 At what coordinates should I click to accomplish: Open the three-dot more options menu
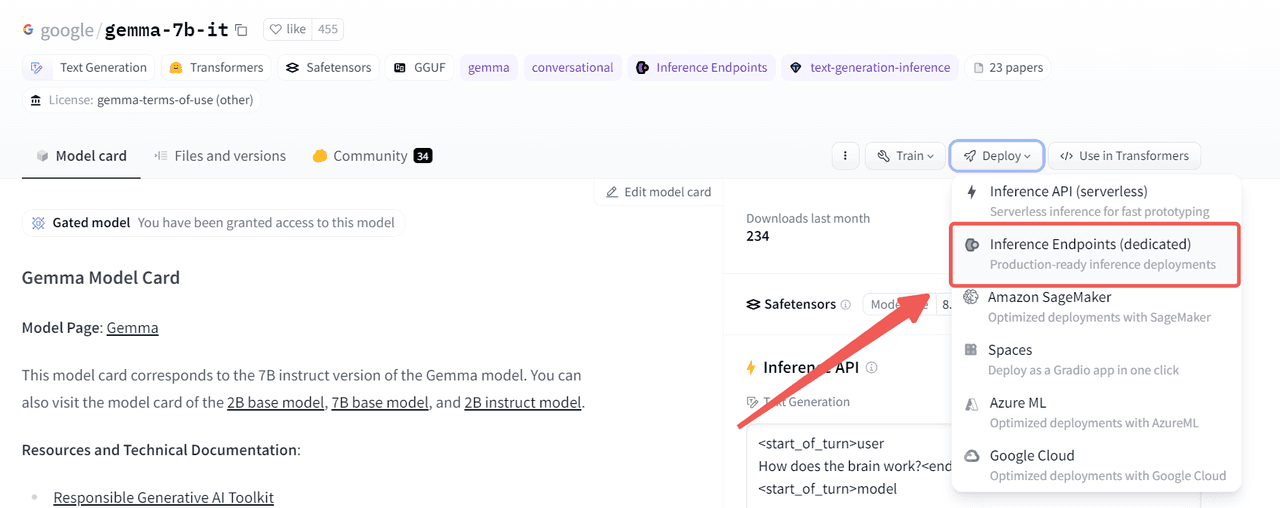(x=845, y=156)
